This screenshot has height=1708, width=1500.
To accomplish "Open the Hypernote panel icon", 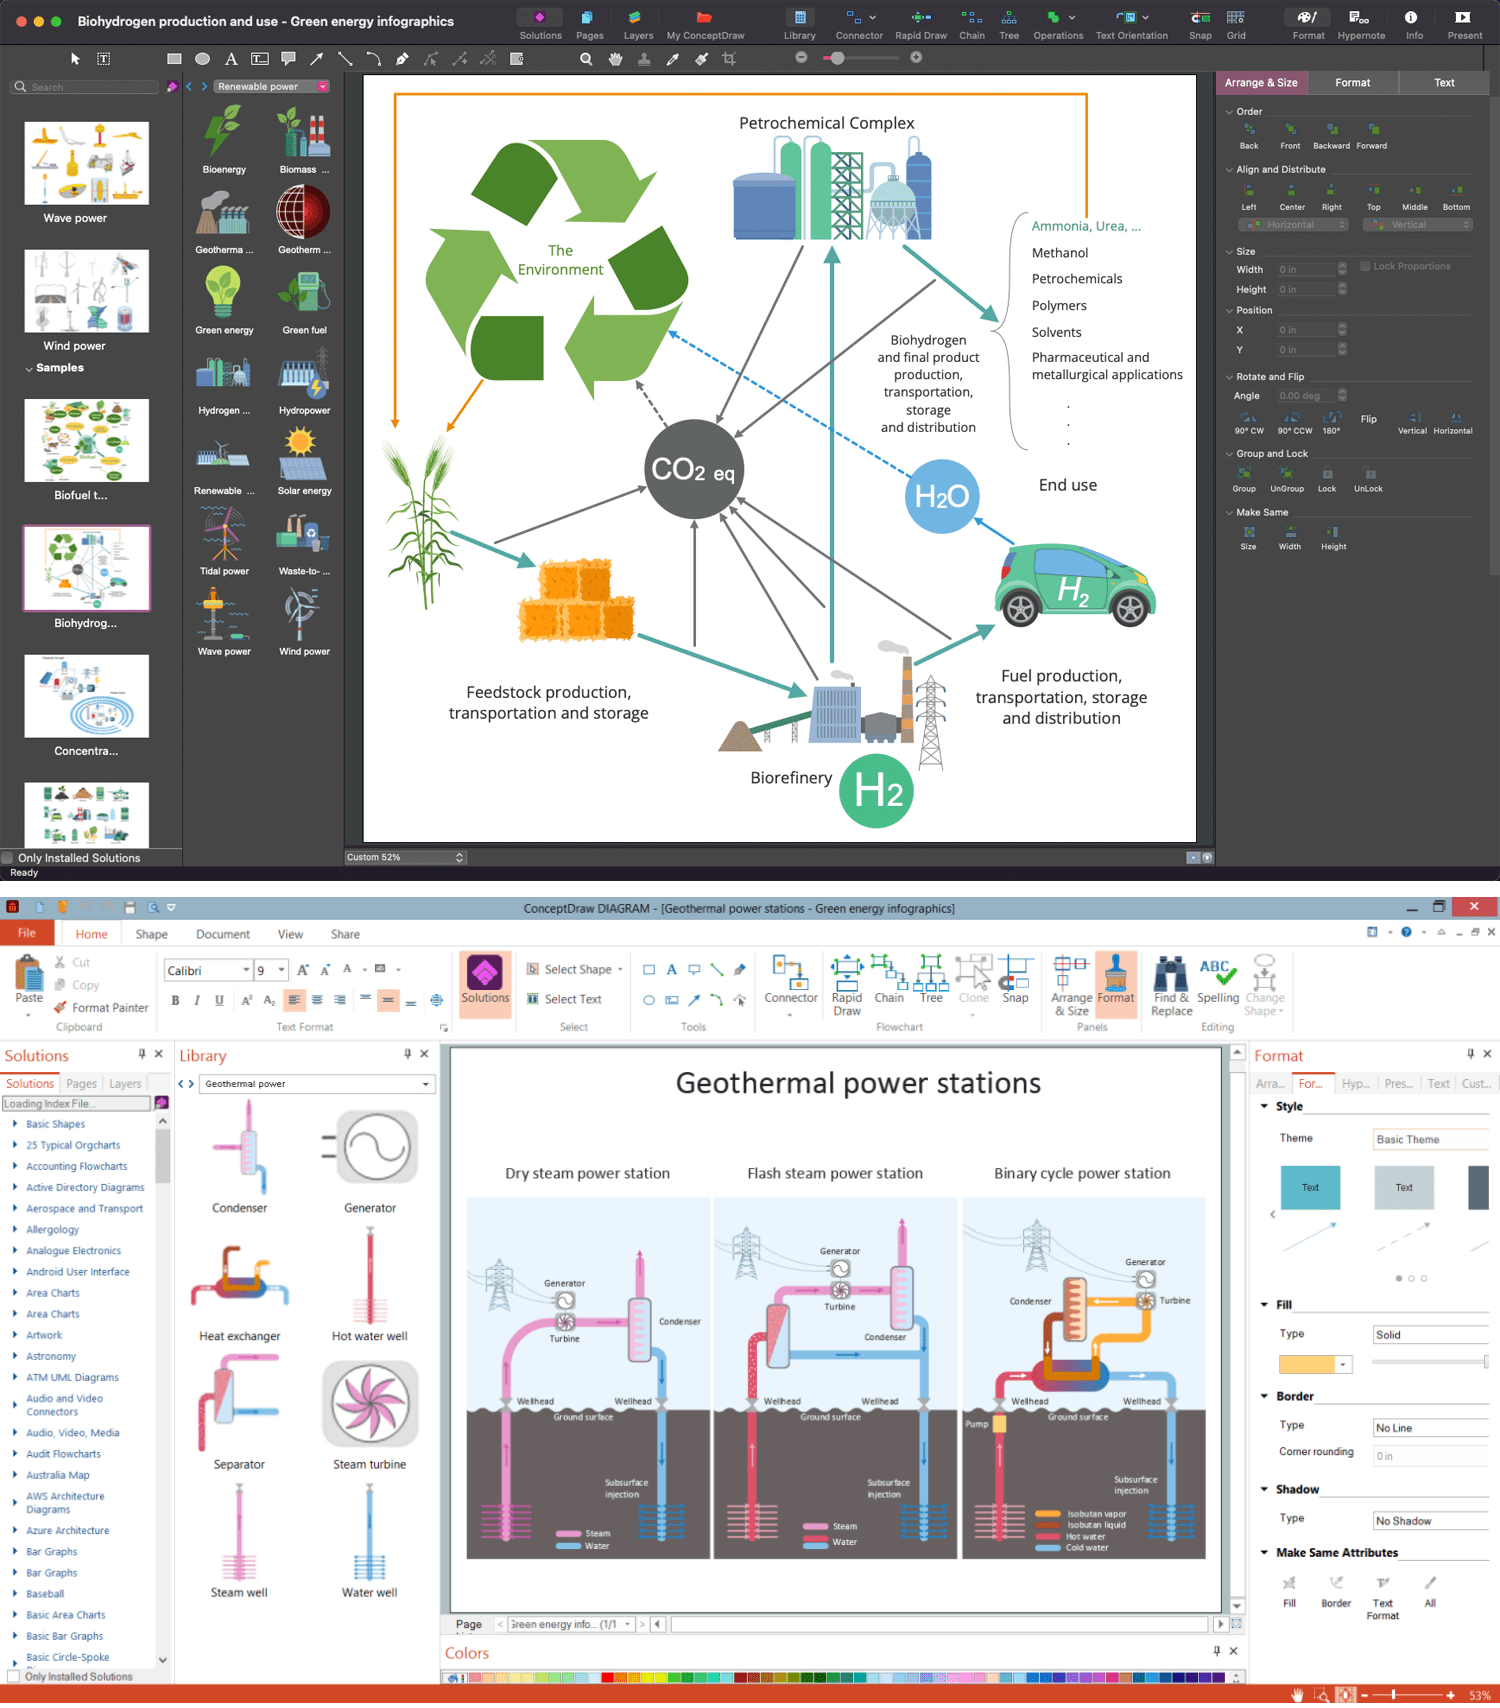I will tap(1360, 24).
